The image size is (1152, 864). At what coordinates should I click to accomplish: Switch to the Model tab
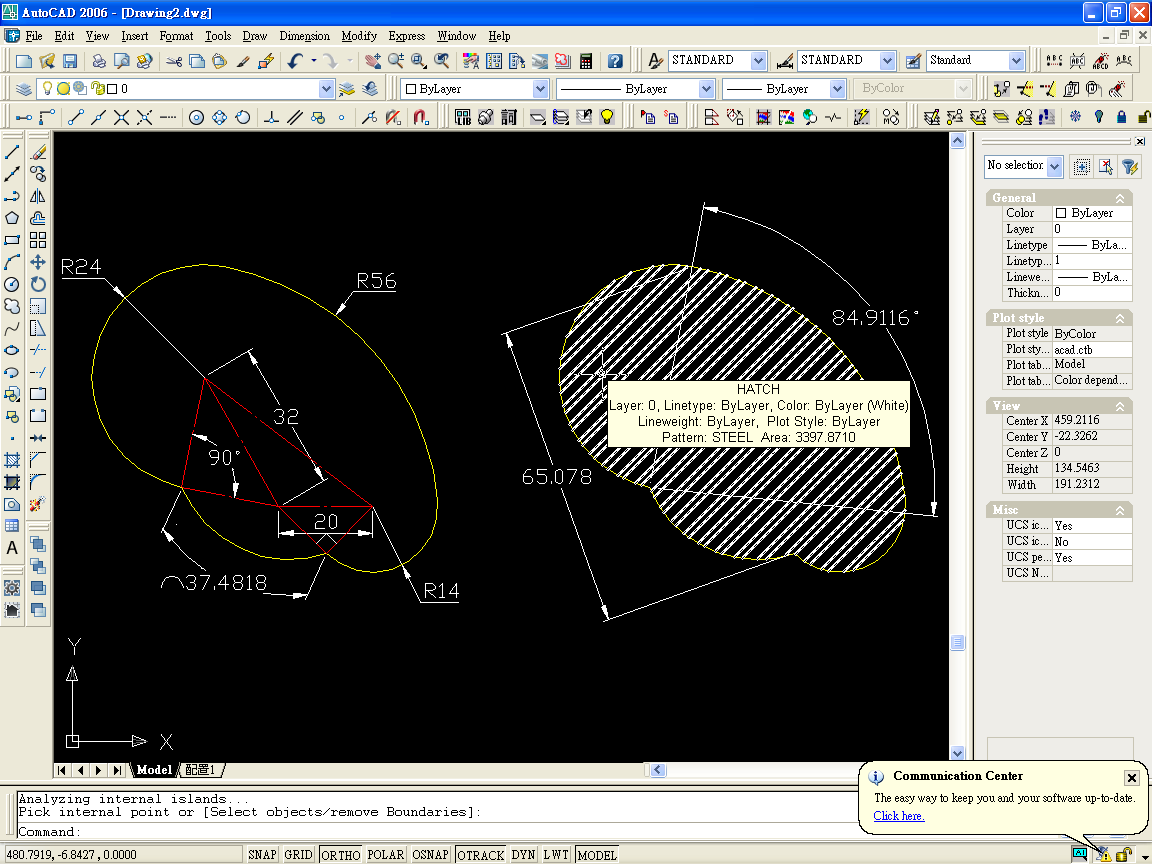(154, 770)
